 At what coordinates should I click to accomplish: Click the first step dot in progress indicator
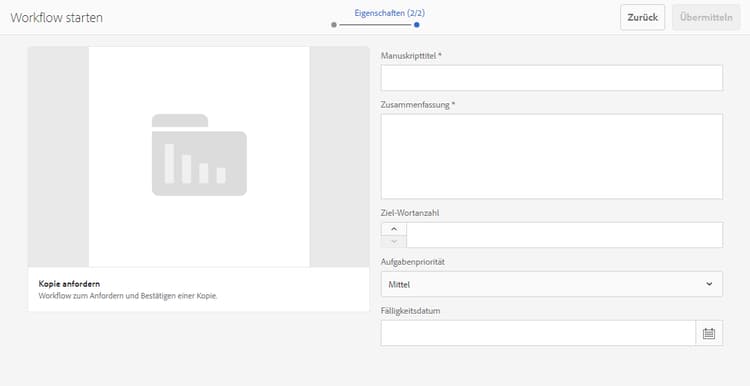pos(334,25)
